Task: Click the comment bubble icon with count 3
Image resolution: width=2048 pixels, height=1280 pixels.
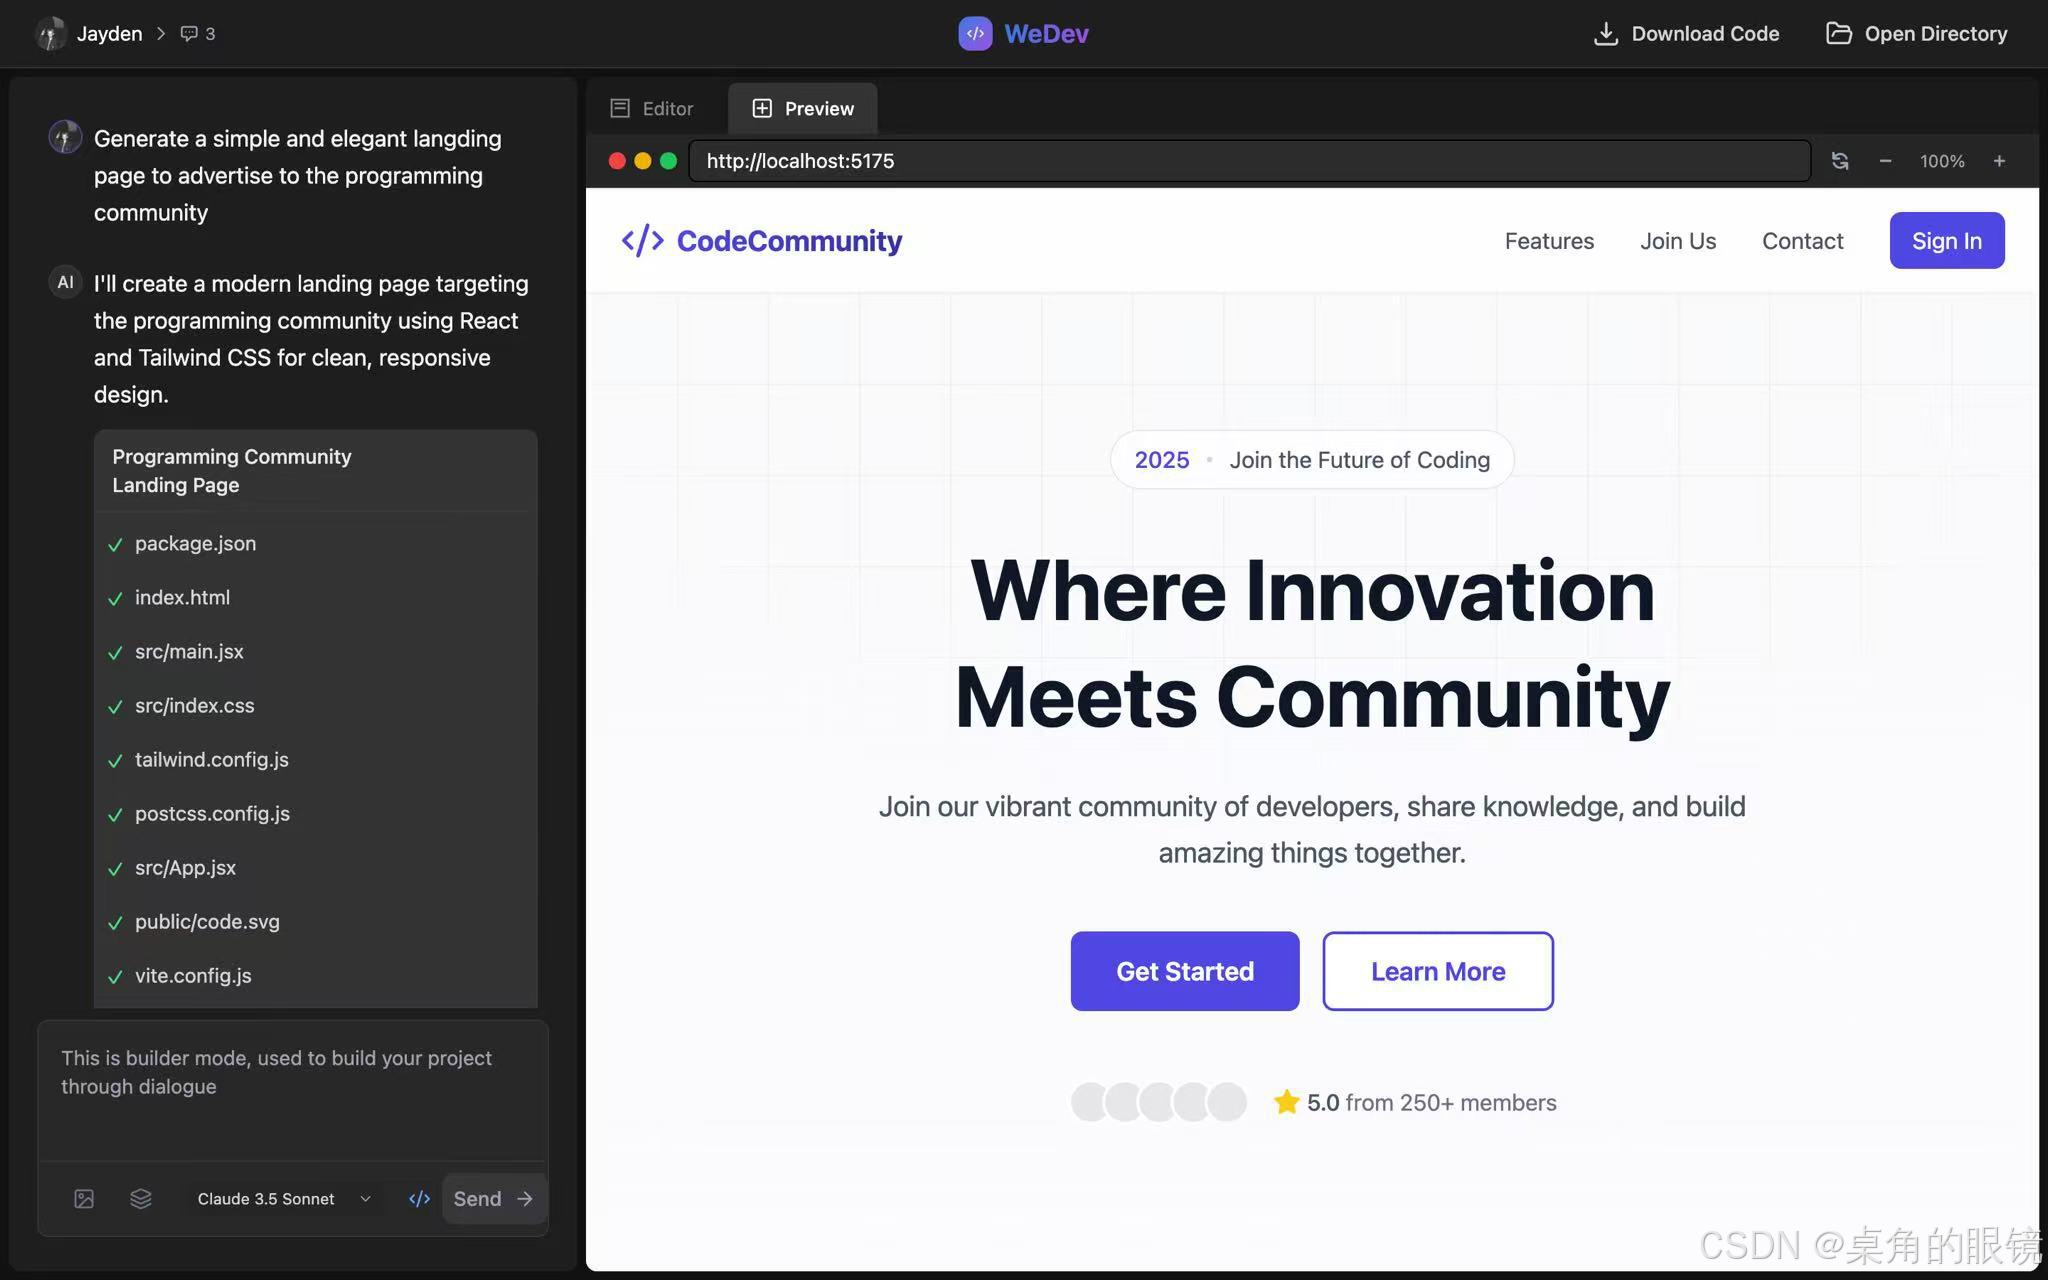Action: pos(189,33)
